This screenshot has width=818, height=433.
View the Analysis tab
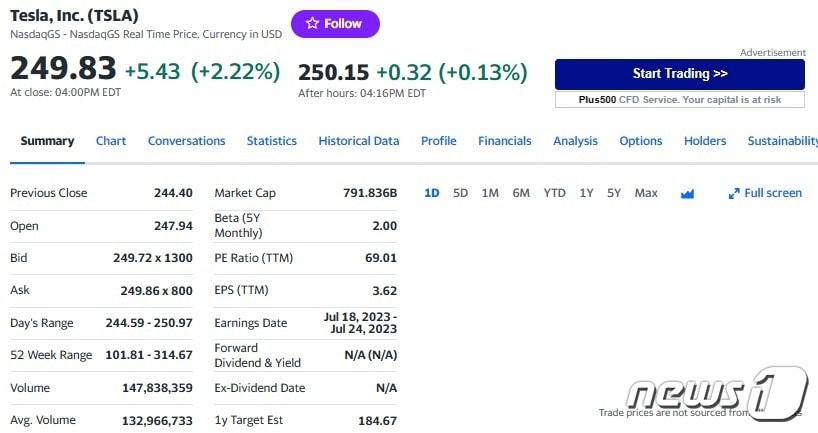click(x=575, y=141)
